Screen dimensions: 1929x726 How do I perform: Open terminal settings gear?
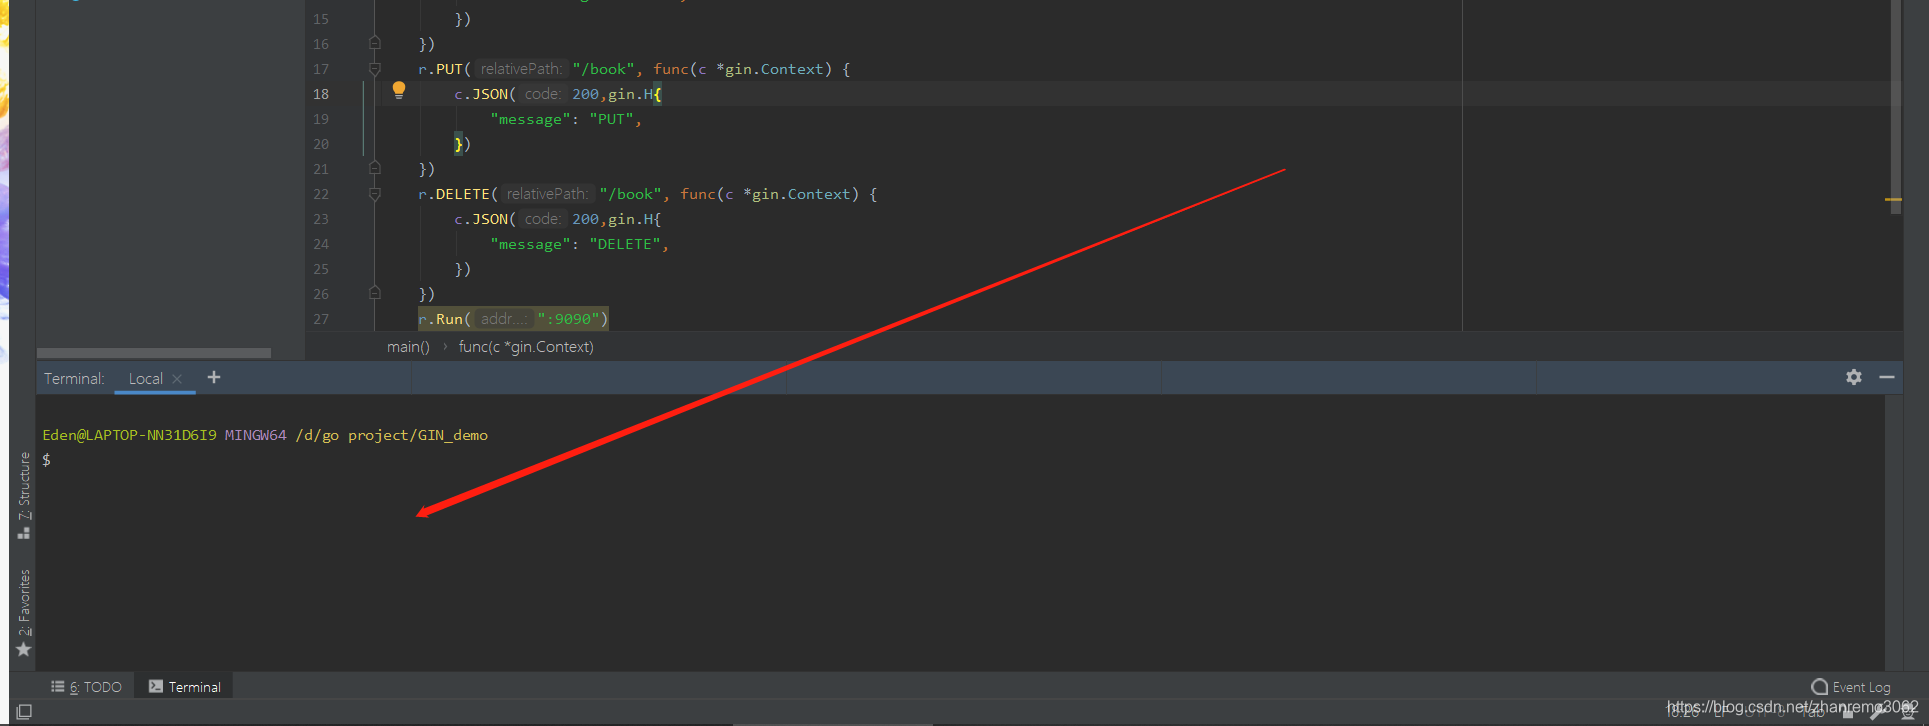(1854, 377)
